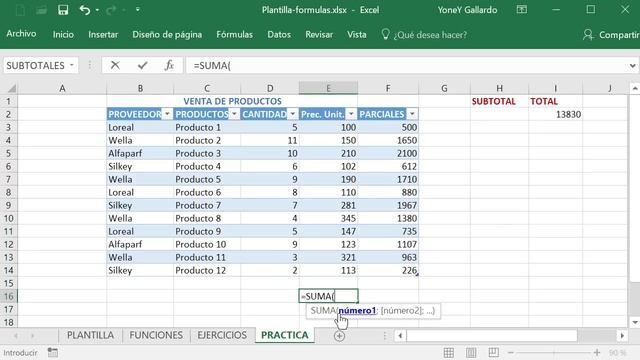Image resolution: width=640 pixels, height=360 pixels.
Task: Select the PARCIALES value 2100 cell
Action: pyautogui.click(x=388, y=153)
